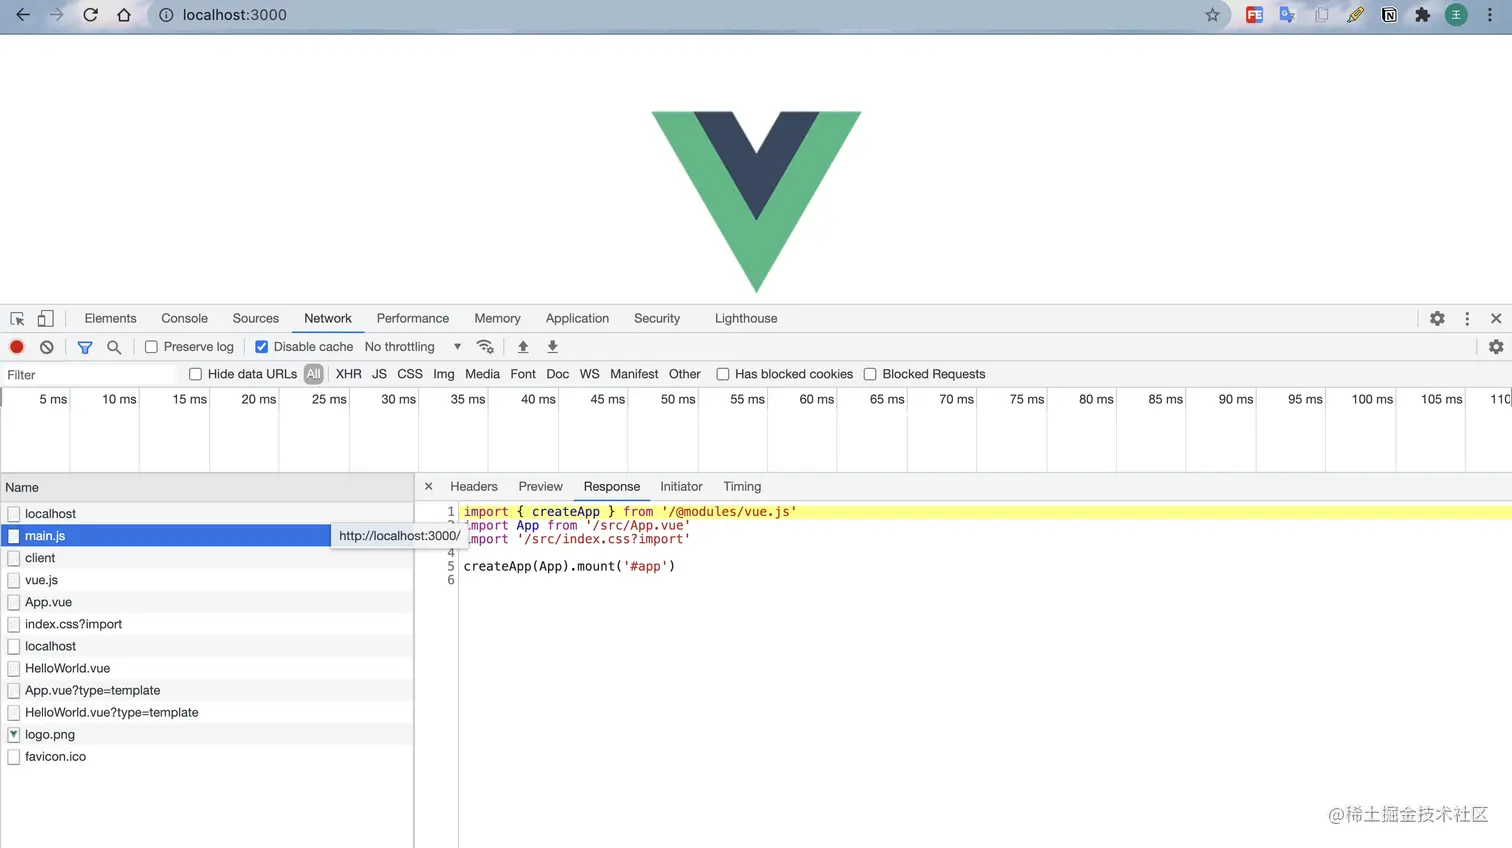Check Hide data URLs

[195, 374]
